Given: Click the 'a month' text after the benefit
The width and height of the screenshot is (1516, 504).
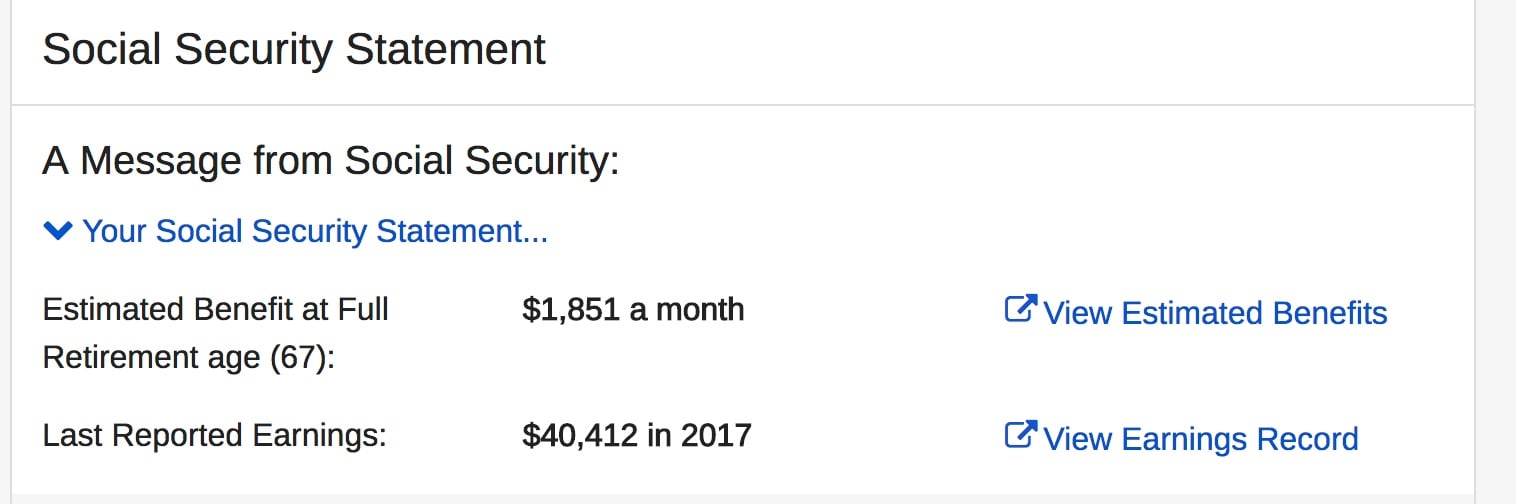Looking at the screenshot, I should pos(686,309).
